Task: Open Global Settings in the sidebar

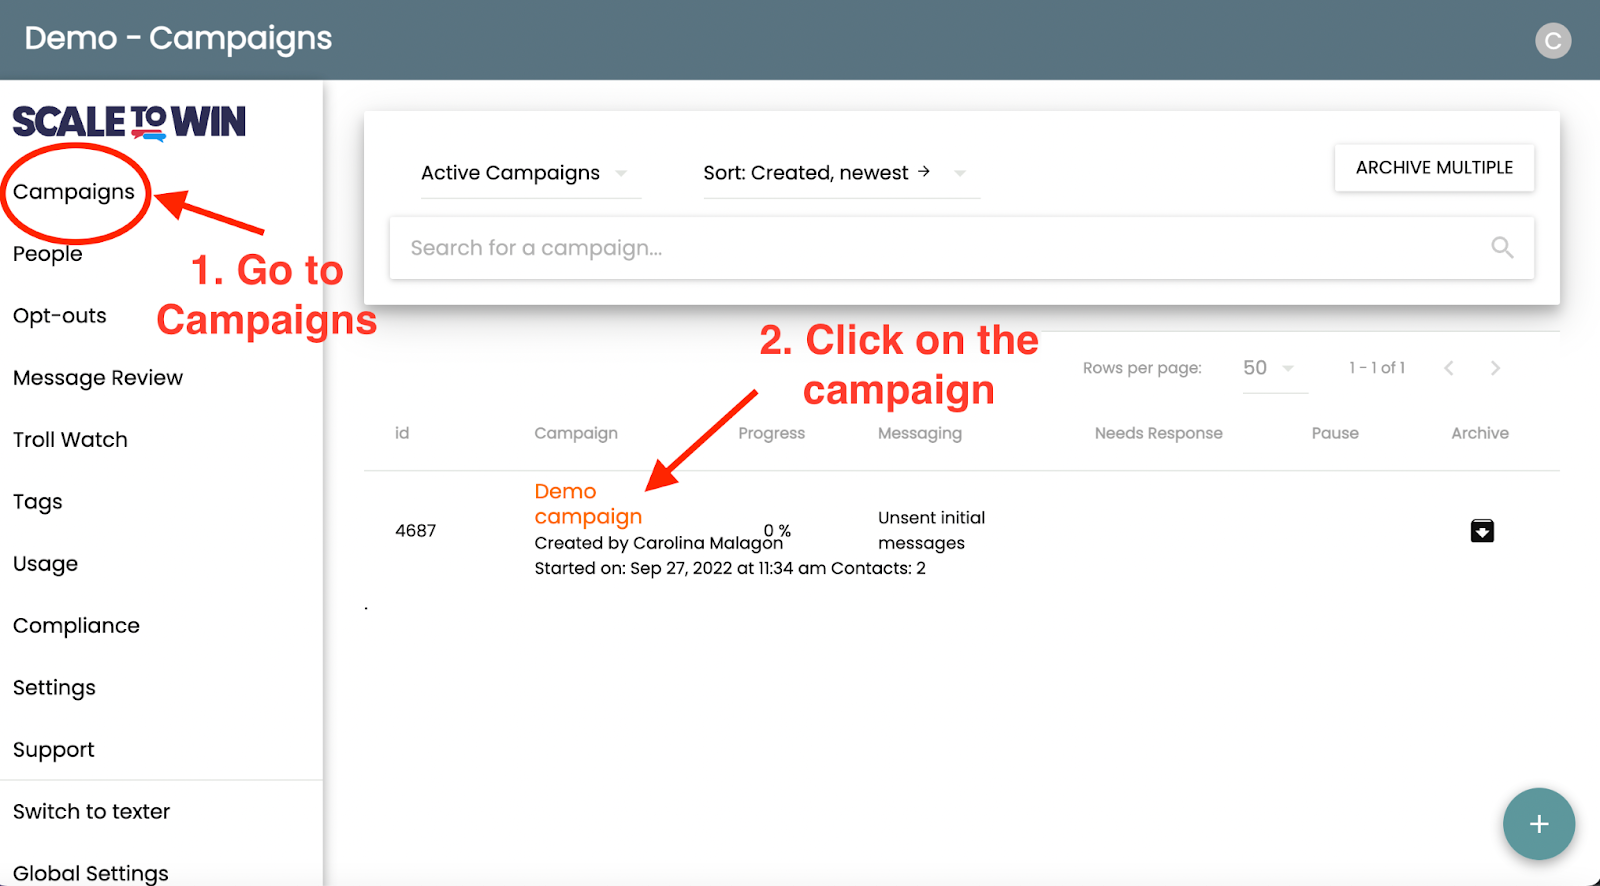Action: 90,873
